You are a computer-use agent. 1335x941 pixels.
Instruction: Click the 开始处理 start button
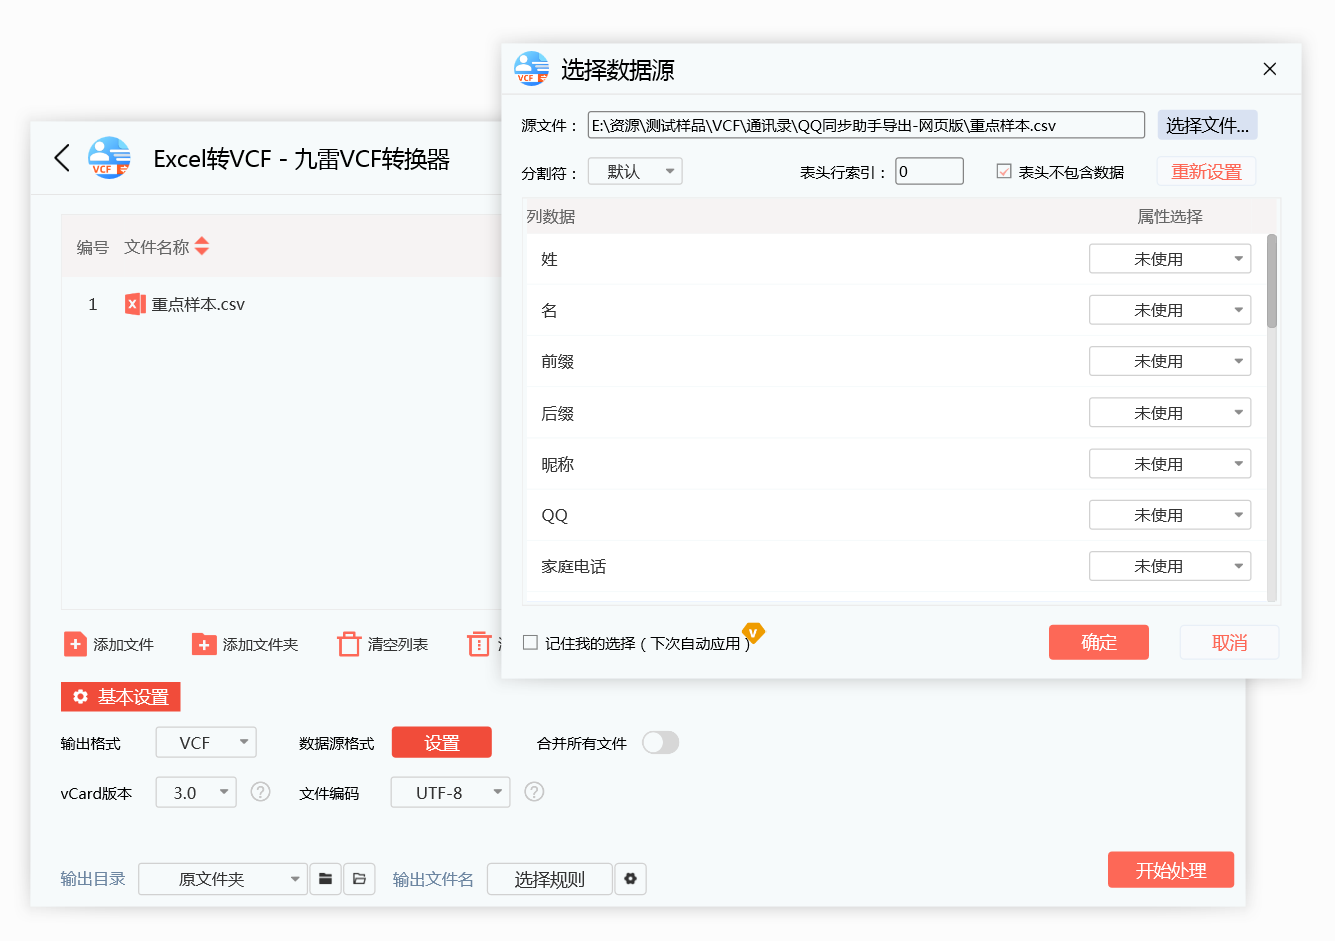click(x=1170, y=869)
